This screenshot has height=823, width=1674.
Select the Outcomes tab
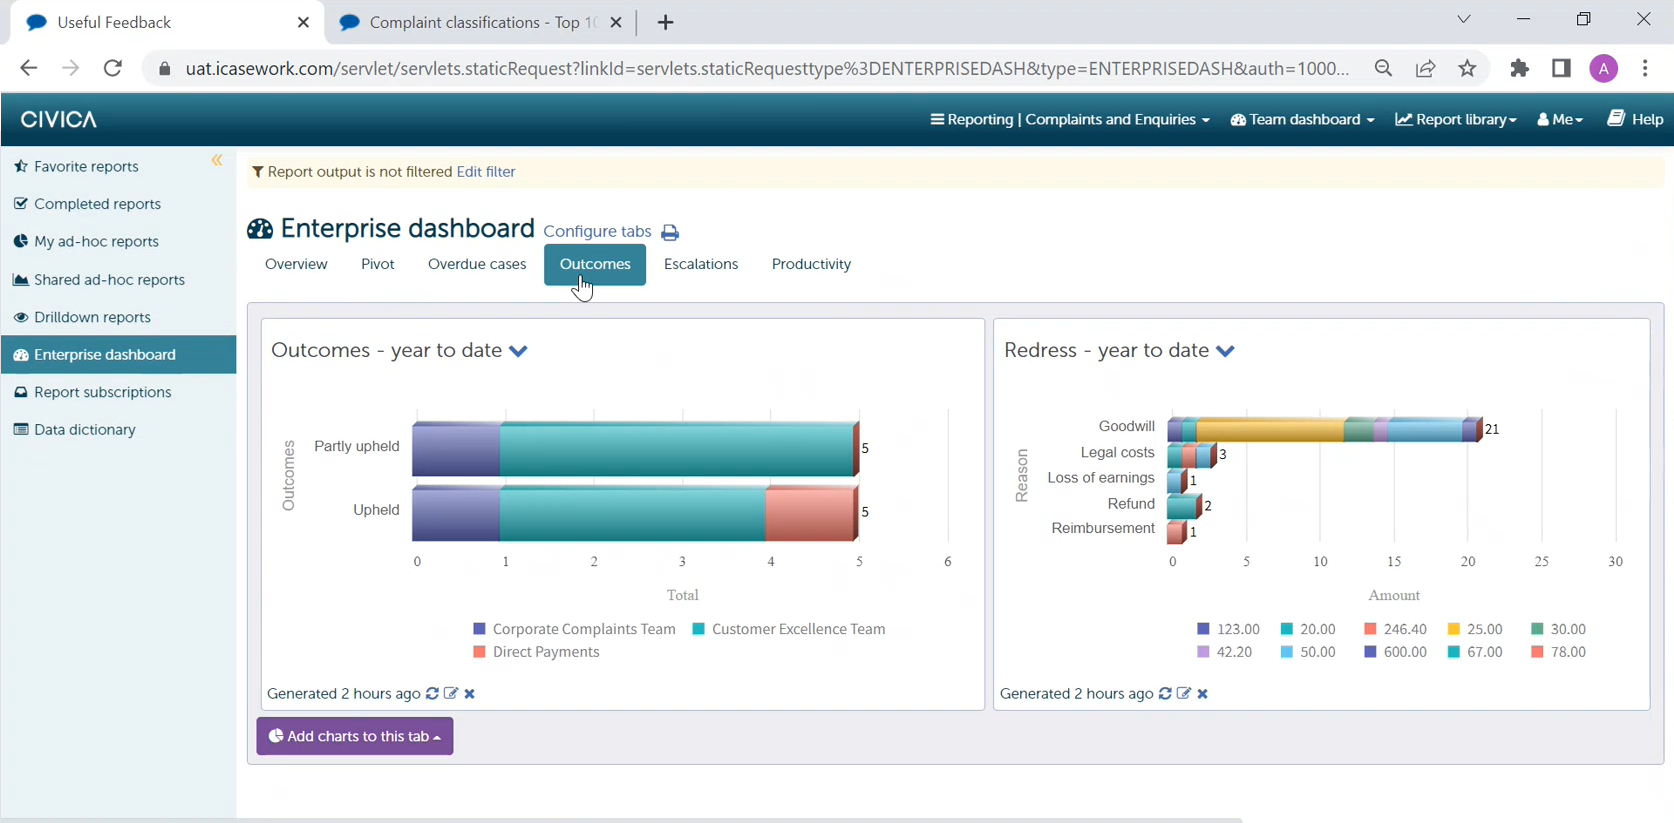(595, 265)
